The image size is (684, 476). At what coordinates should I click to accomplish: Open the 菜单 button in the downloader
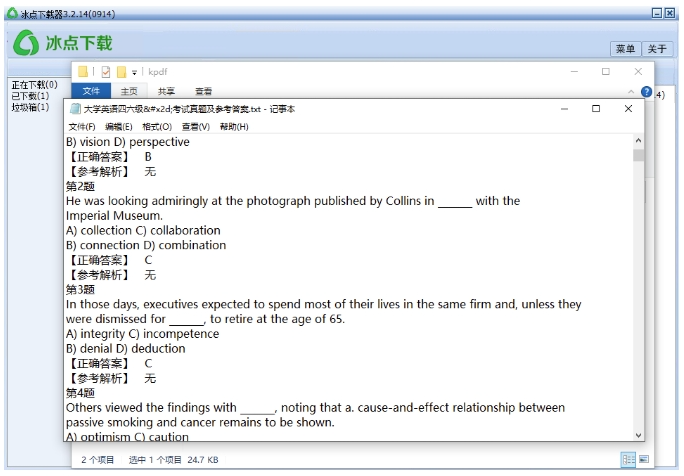[625, 48]
